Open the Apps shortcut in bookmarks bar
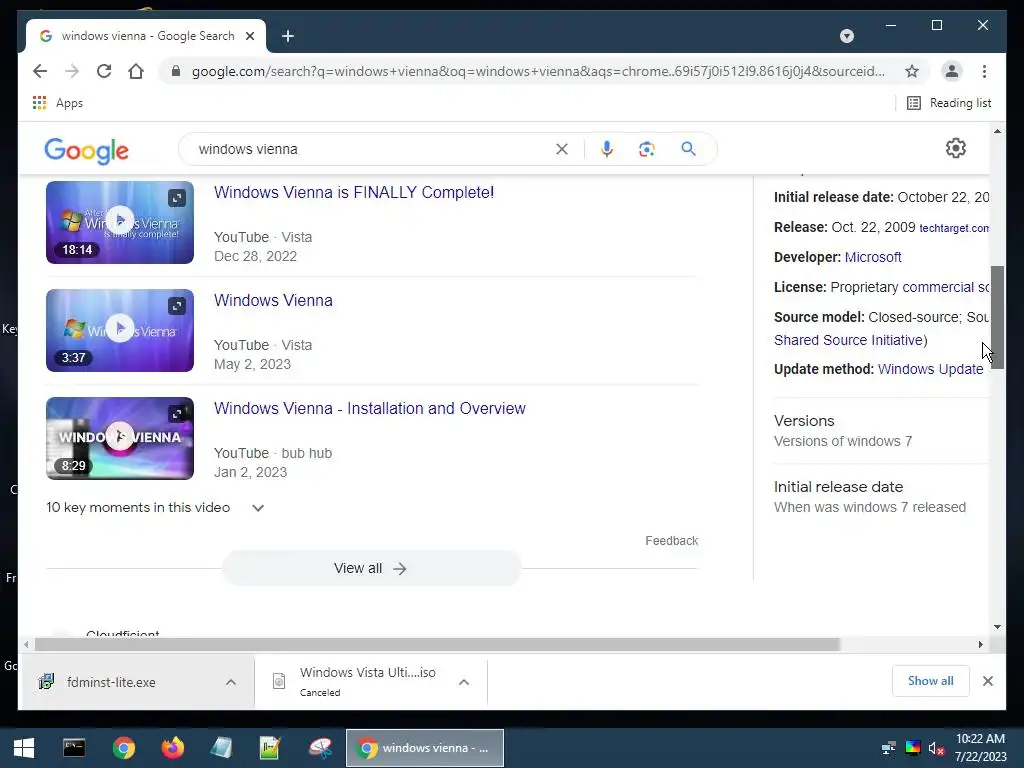Screen dimensions: 1024x768 click(57, 103)
